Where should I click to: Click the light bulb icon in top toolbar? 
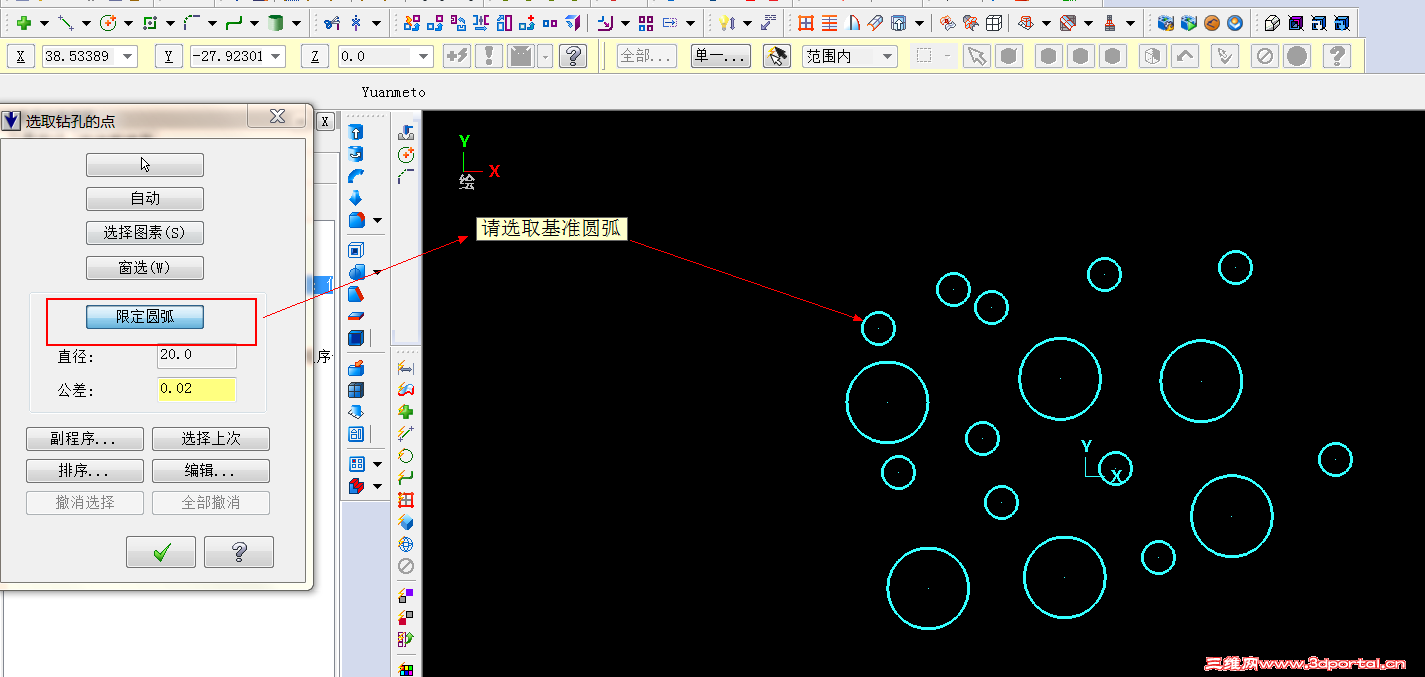[727, 23]
